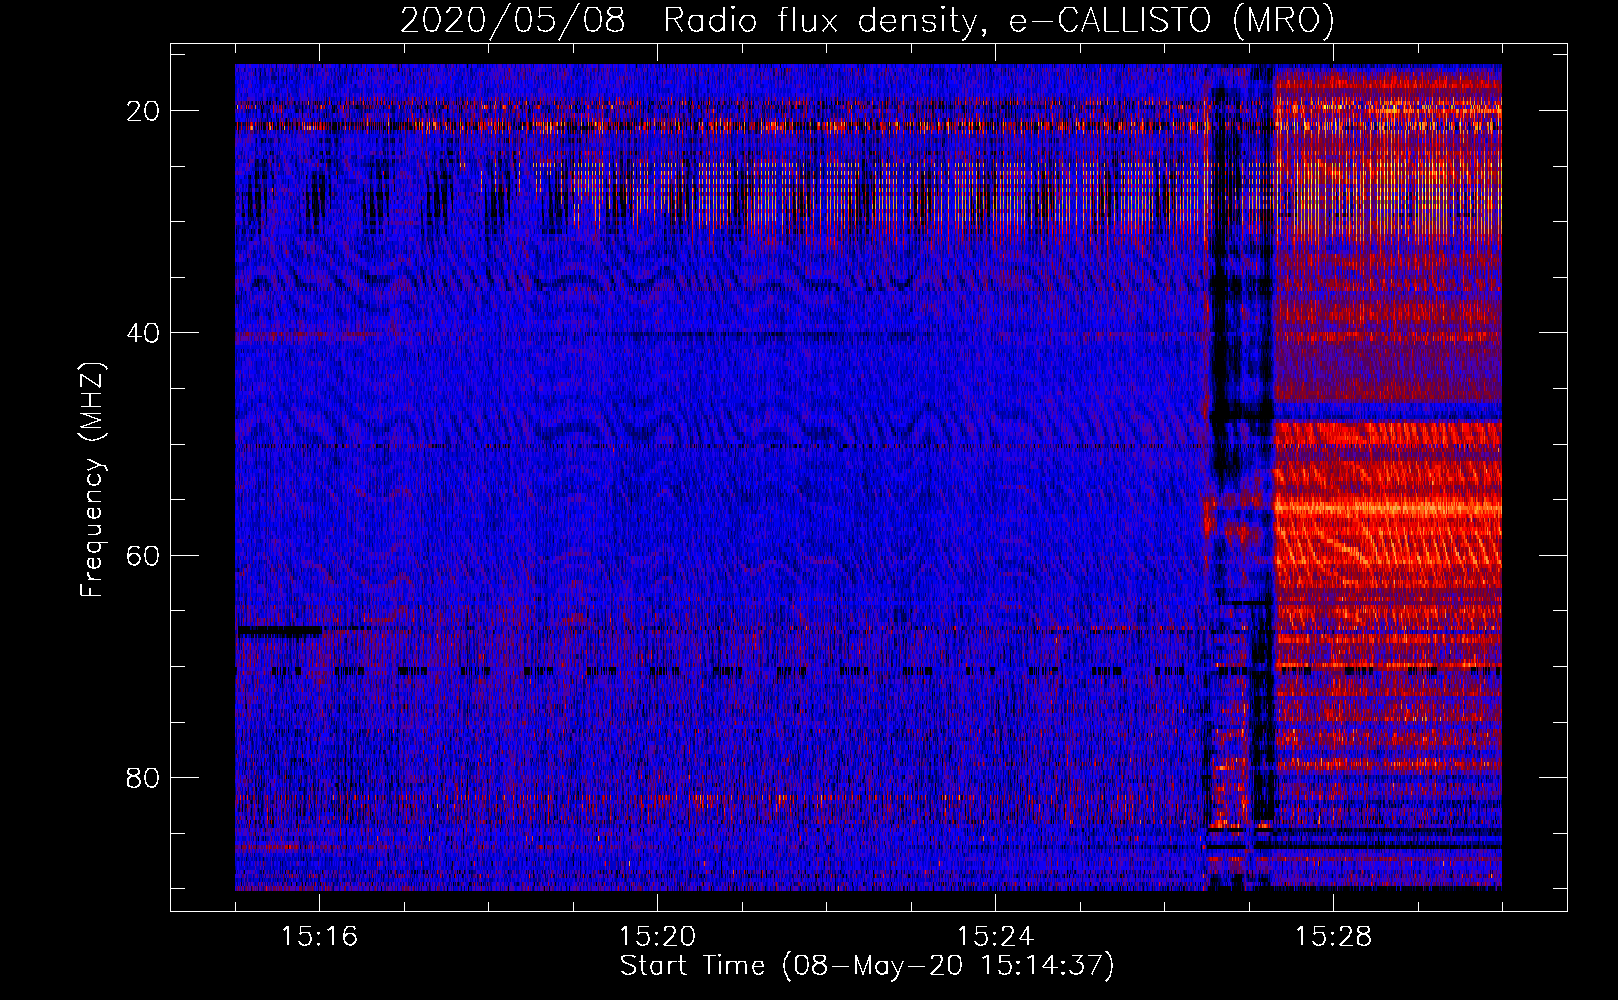
Task: Click the 40 frequency tick label
Action: 143,333
